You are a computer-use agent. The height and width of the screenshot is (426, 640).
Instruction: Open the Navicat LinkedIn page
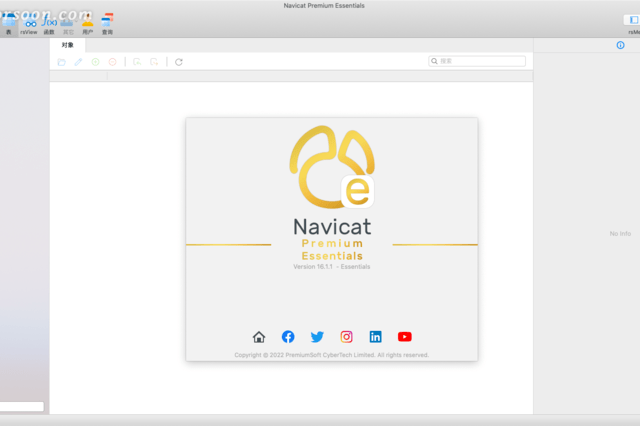pyautogui.click(x=376, y=337)
